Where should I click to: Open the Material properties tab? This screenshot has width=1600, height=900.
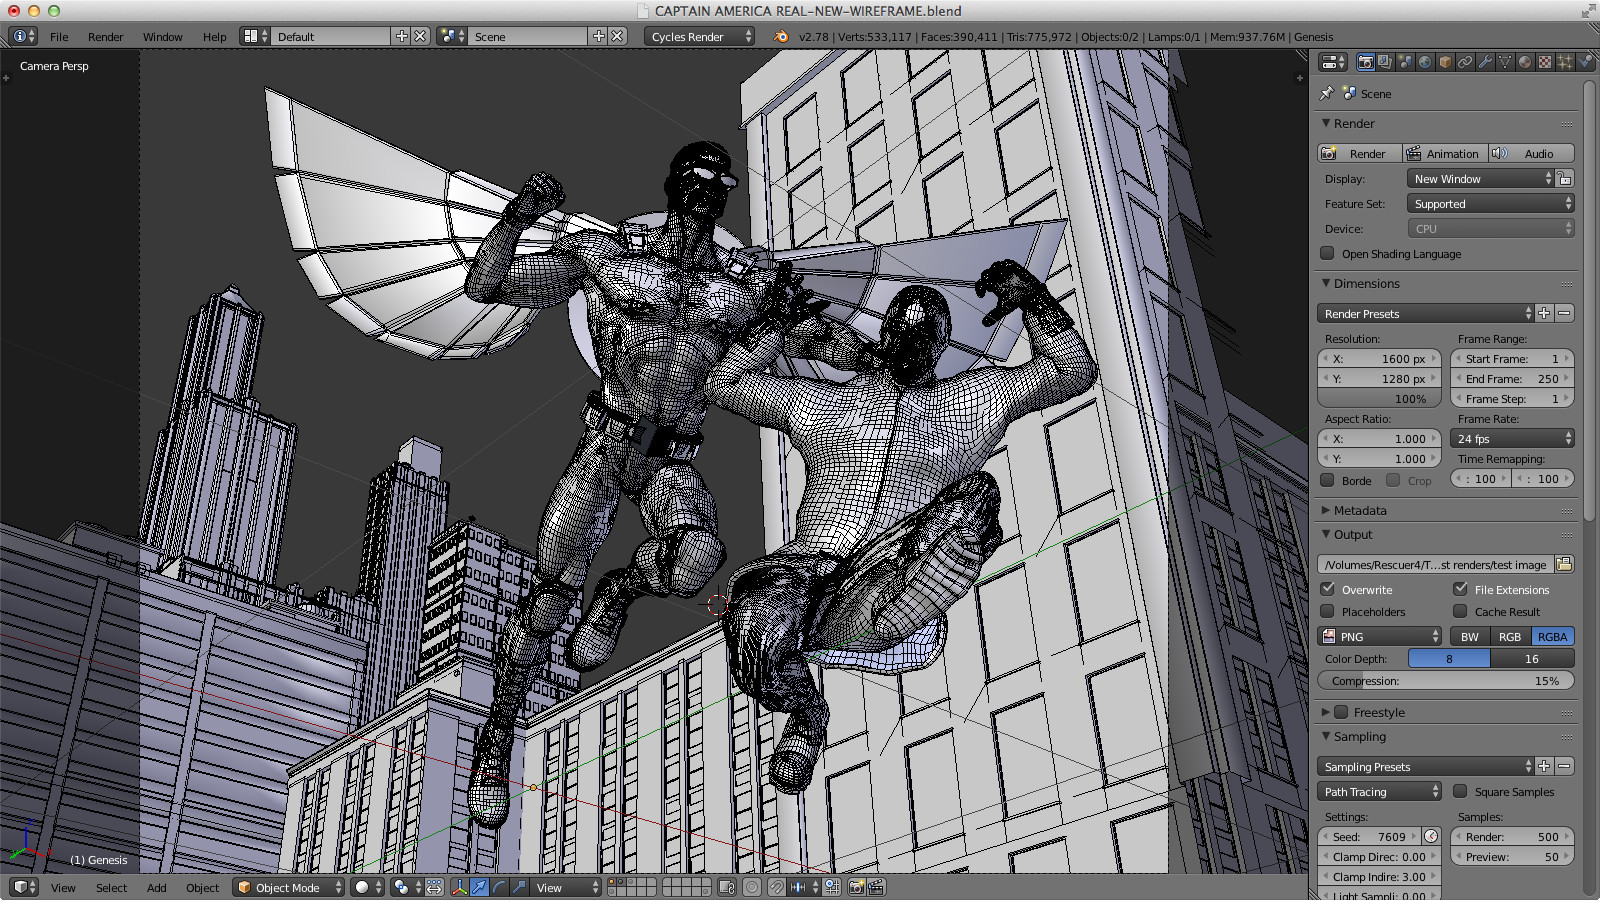1525,62
